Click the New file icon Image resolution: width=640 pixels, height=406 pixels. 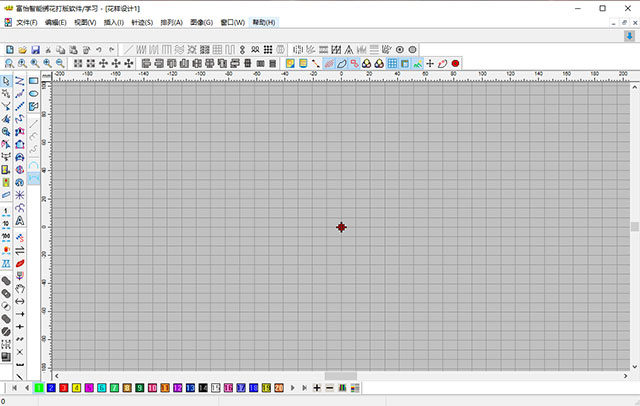[x=9, y=49]
